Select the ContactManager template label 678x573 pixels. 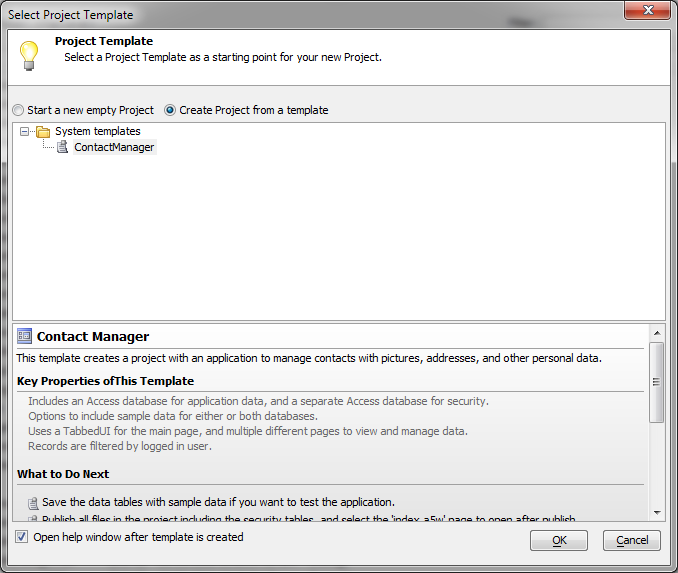coord(114,147)
